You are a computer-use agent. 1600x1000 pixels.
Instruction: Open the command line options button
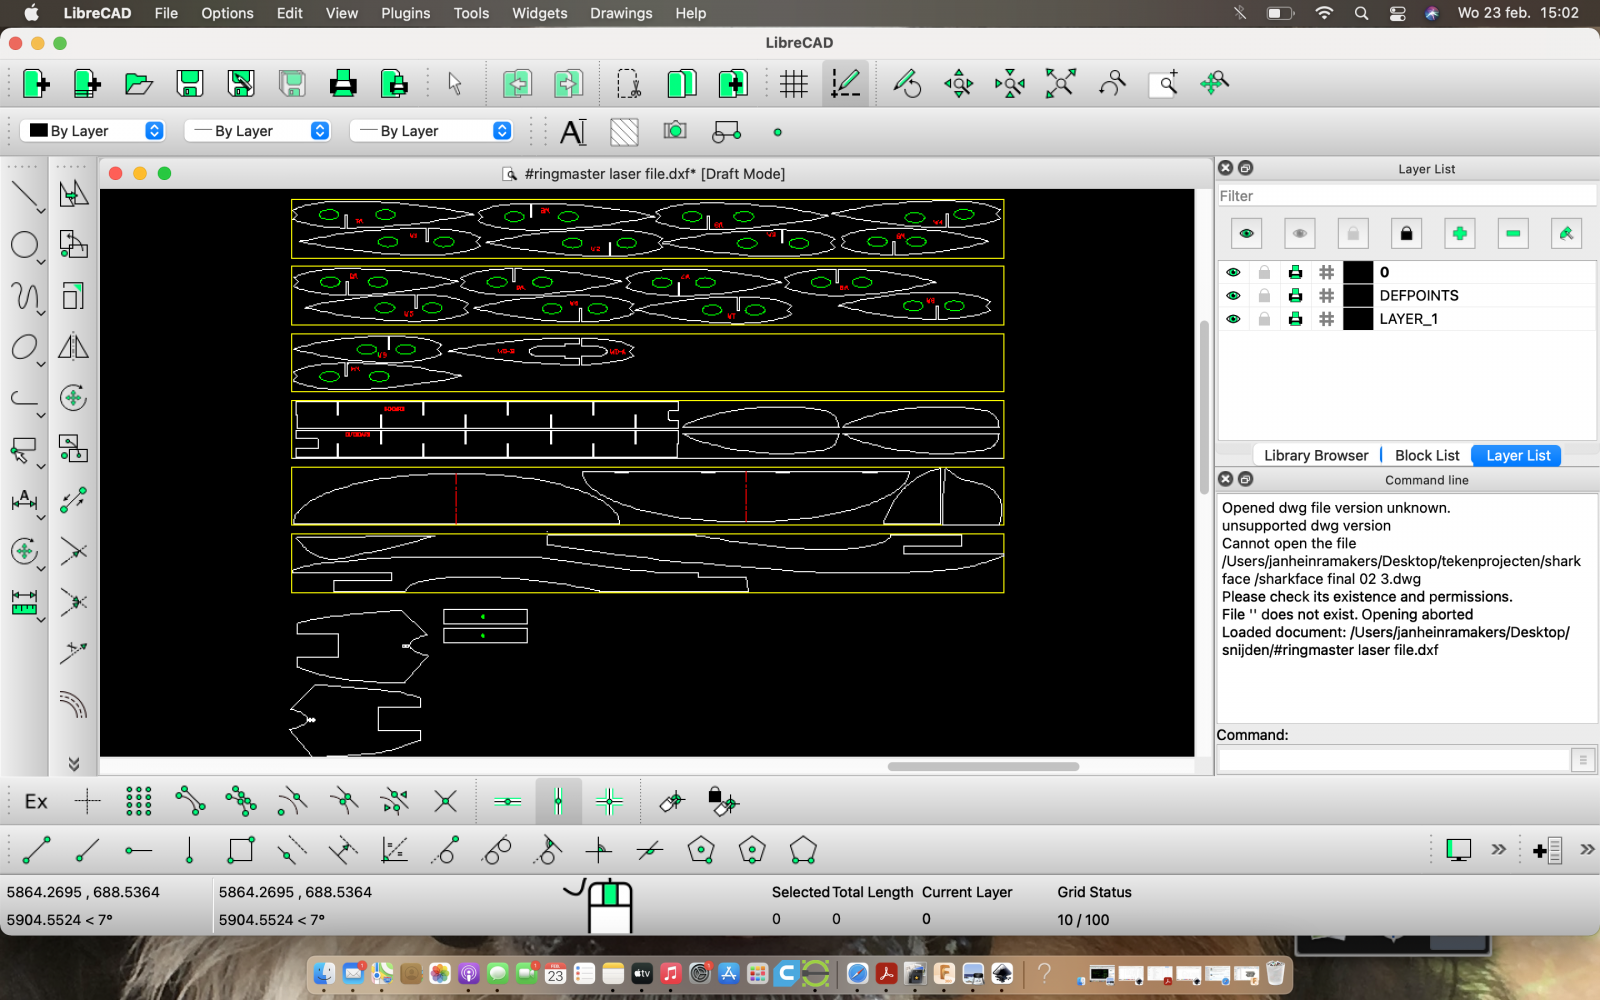point(1583,760)
